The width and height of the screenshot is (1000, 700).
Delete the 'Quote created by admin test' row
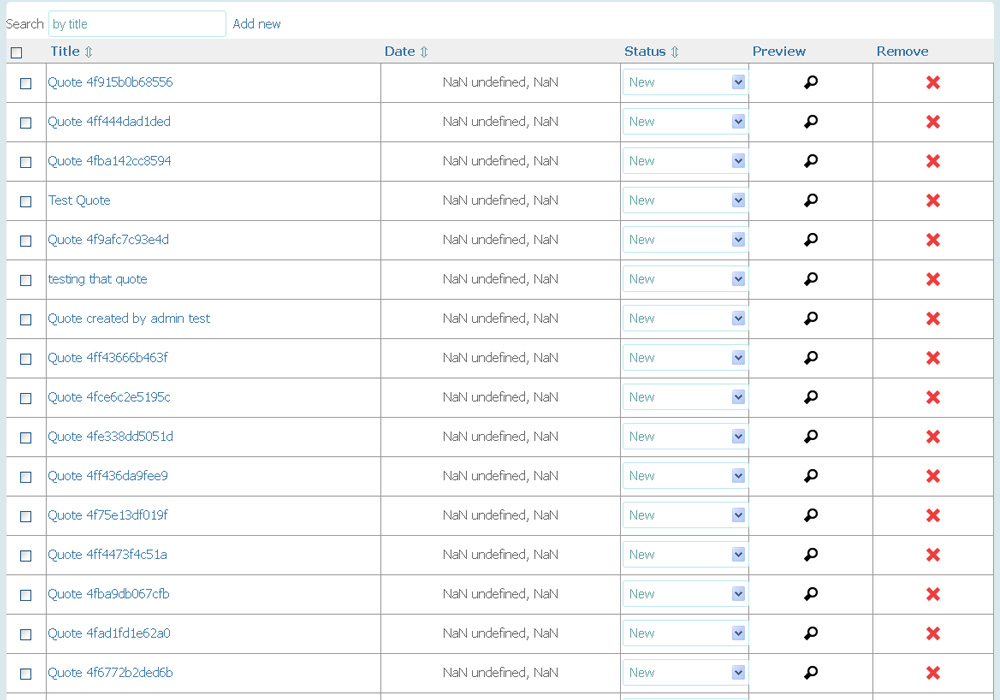933,319
